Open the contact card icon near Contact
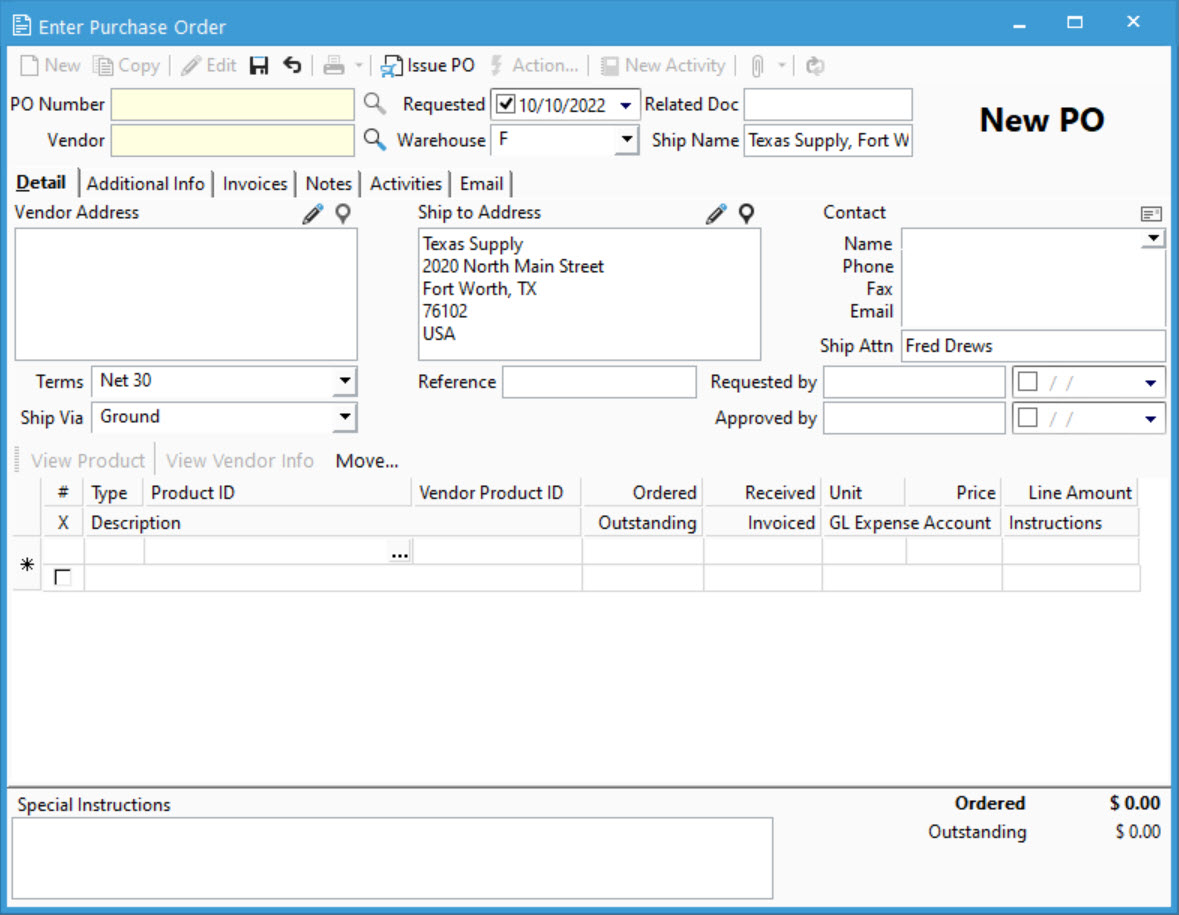 [1150, 213]
